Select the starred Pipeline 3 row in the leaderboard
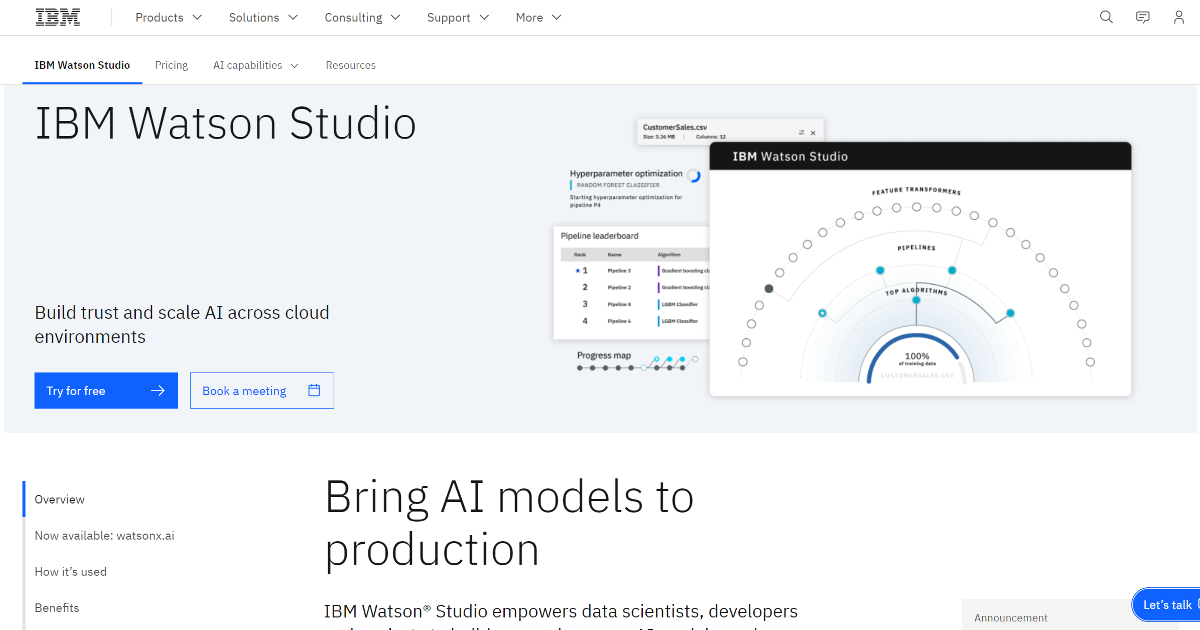 pyautogui.click(x=620, y=271)
